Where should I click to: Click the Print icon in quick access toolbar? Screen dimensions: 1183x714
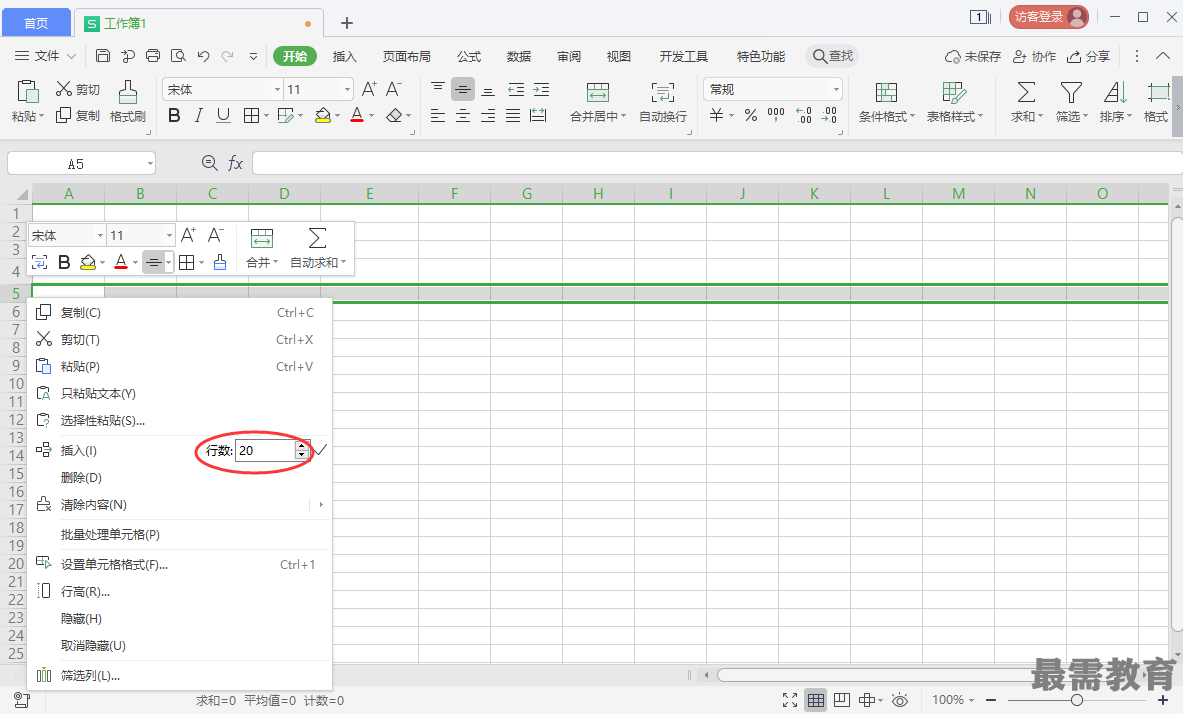[x=153, y=56]
